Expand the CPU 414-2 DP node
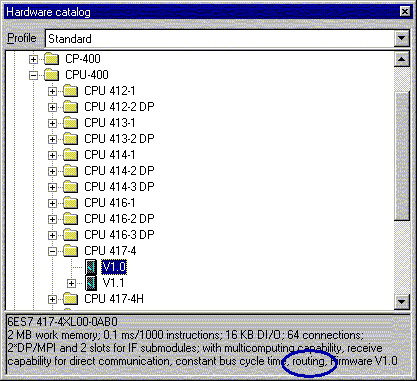This screenshot has height=381, width=417. coord(52,171)
